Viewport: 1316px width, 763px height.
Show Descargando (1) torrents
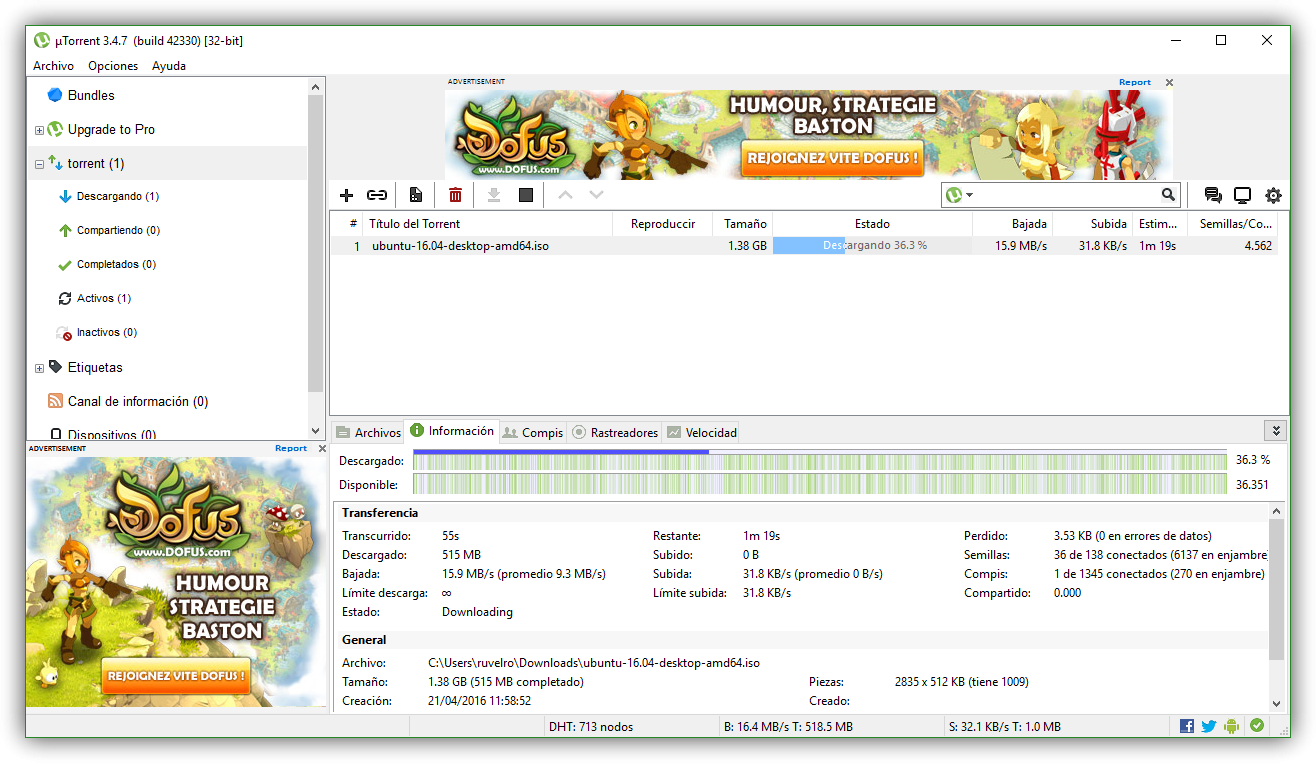tap(118, 196)
